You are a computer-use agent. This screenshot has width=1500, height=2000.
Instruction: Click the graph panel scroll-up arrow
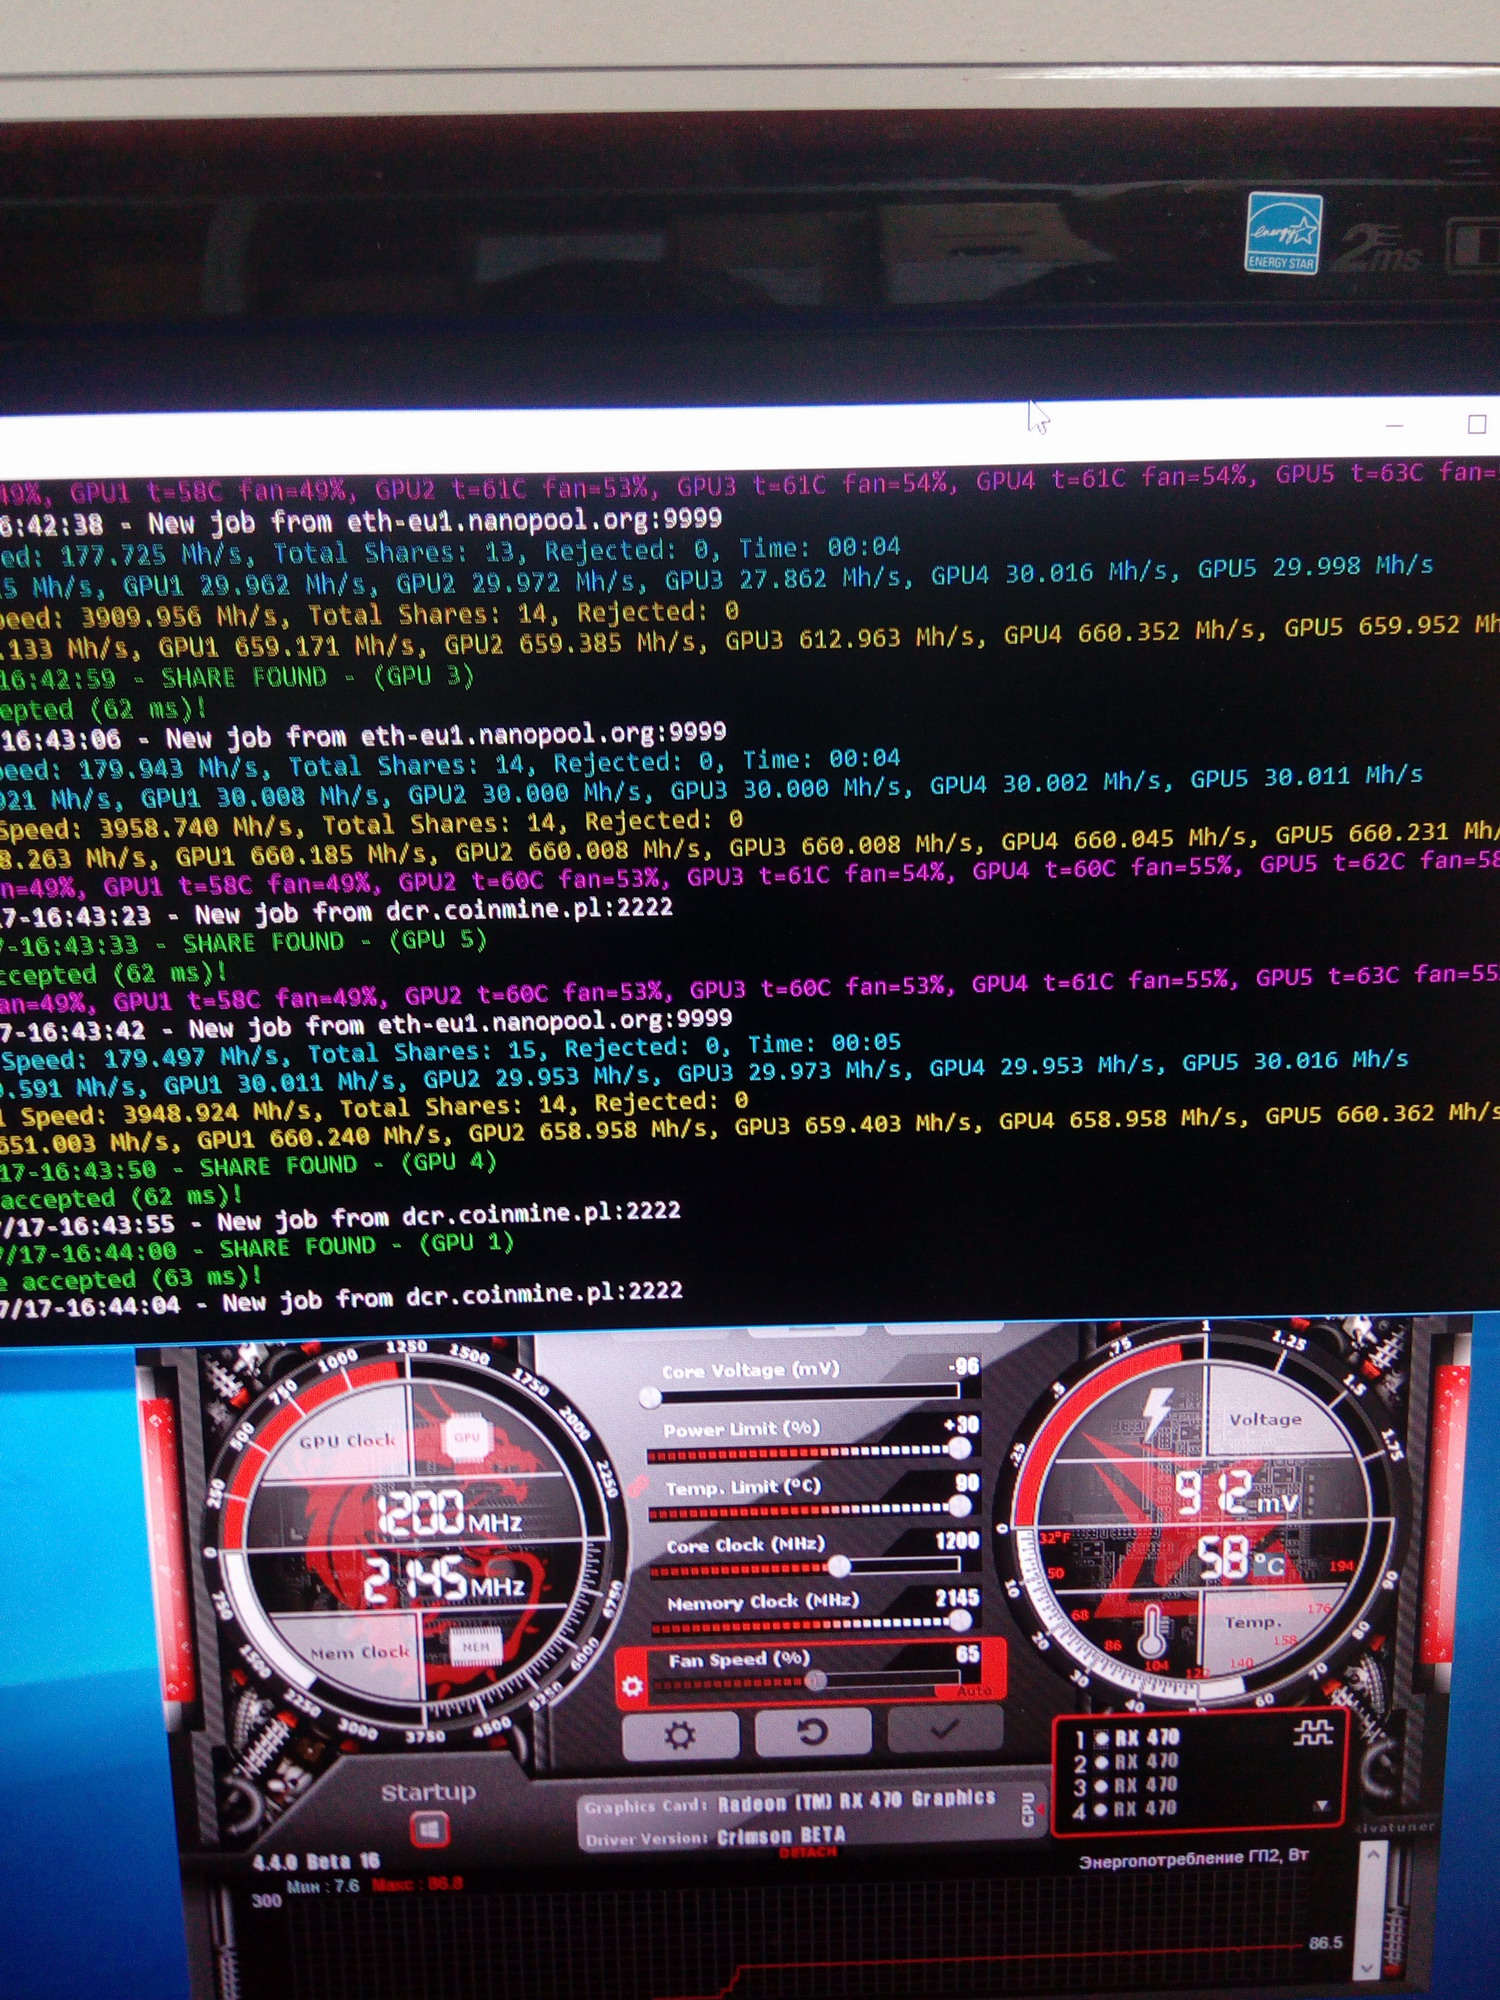pyautogui.click(x=1372, y=1854)
